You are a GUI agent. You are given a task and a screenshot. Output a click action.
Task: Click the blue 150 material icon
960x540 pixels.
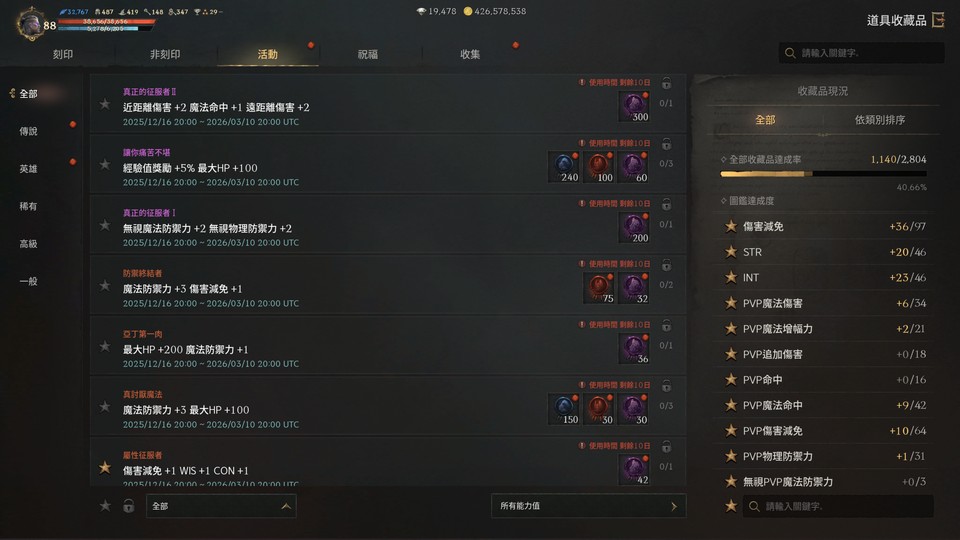pos(564,410)
